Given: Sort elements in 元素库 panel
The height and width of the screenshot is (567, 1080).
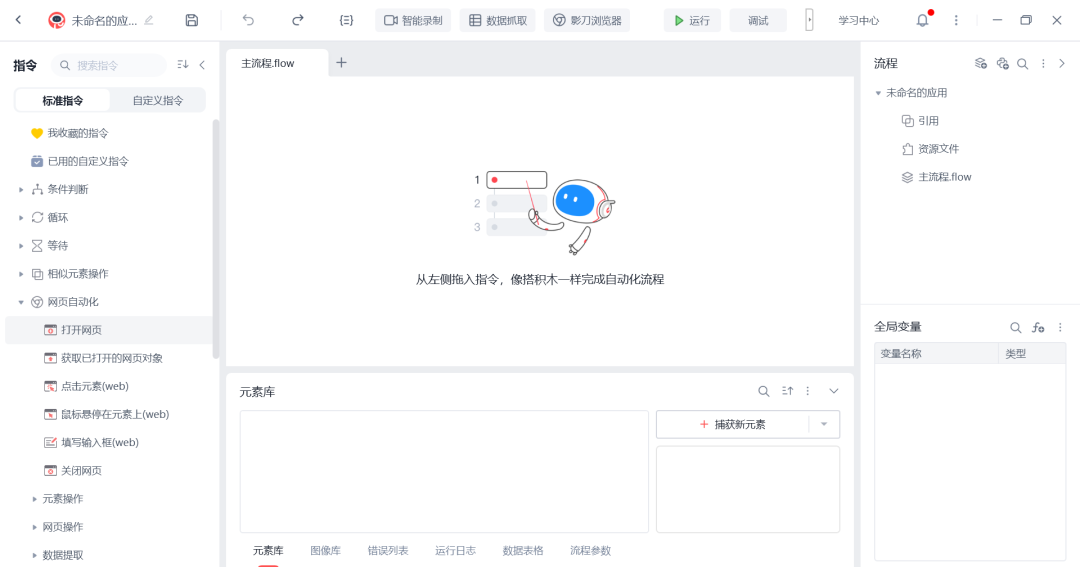Looking at the screenshot, I should [787, 391].
